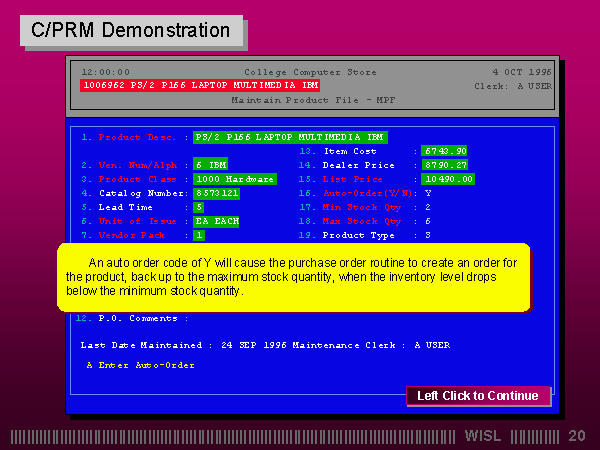The height and width of the screenshot is (450, 600).
Task: Select the Max Stock Qty value
Action: tap(428, 221)
